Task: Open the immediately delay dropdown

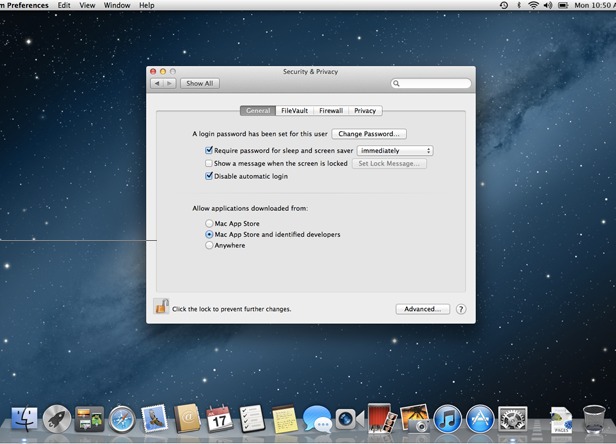Action: [395, 150]
